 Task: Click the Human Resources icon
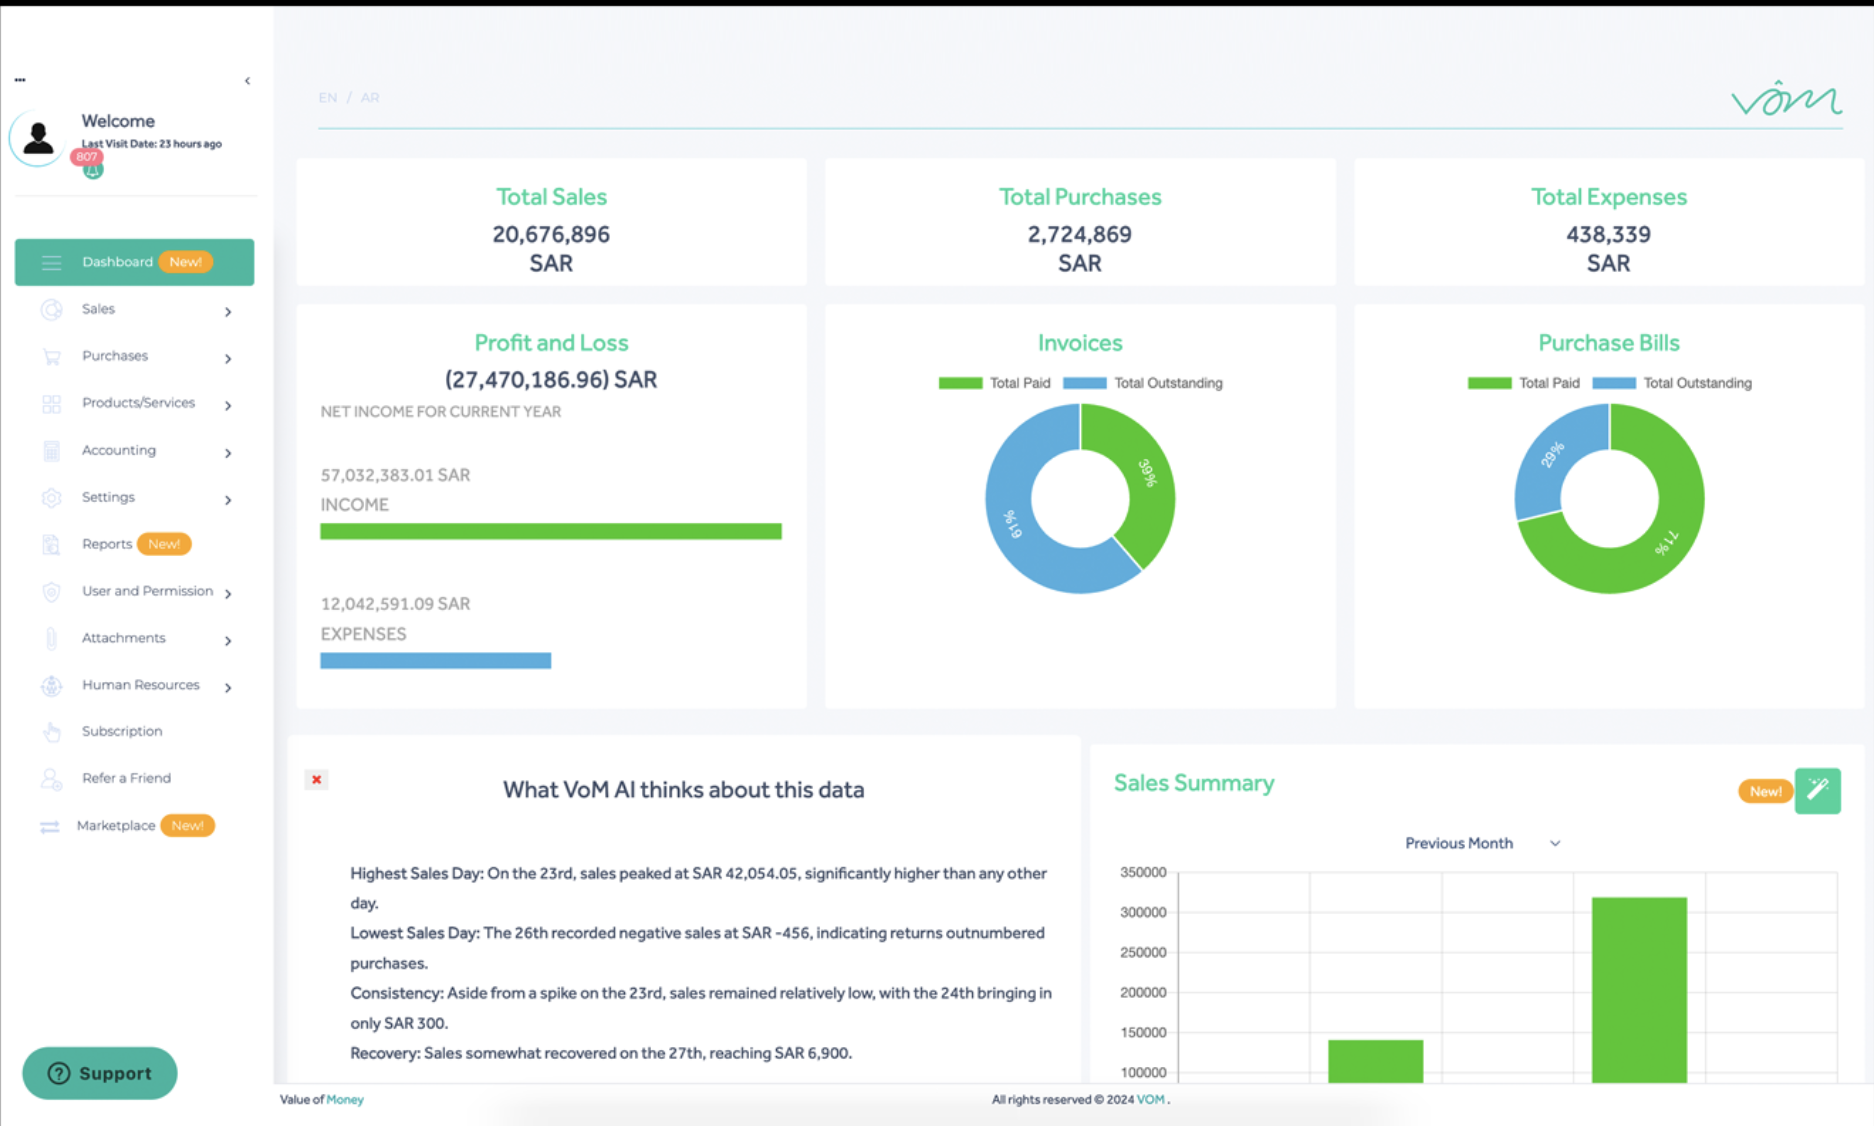(x=51, y=686)
